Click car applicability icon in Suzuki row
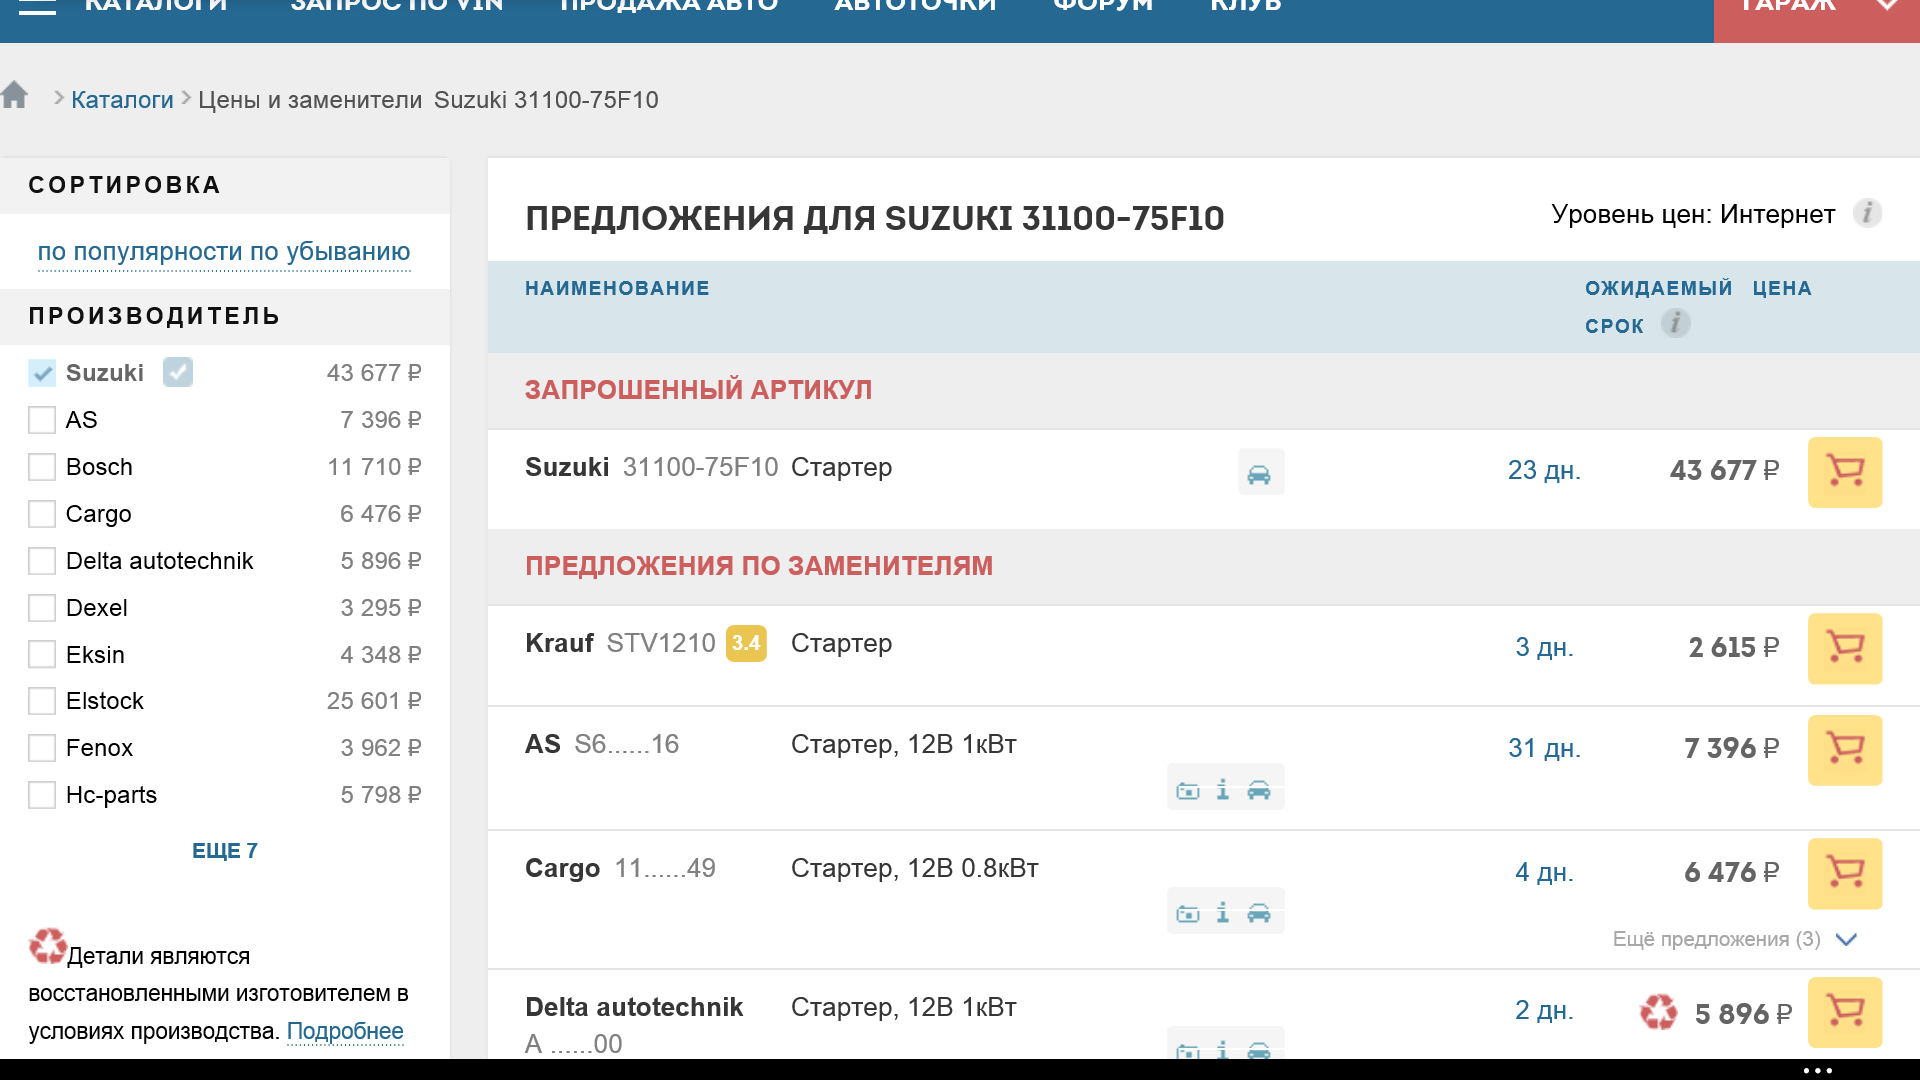Screen dimensions: 1920x1080 1260,473
